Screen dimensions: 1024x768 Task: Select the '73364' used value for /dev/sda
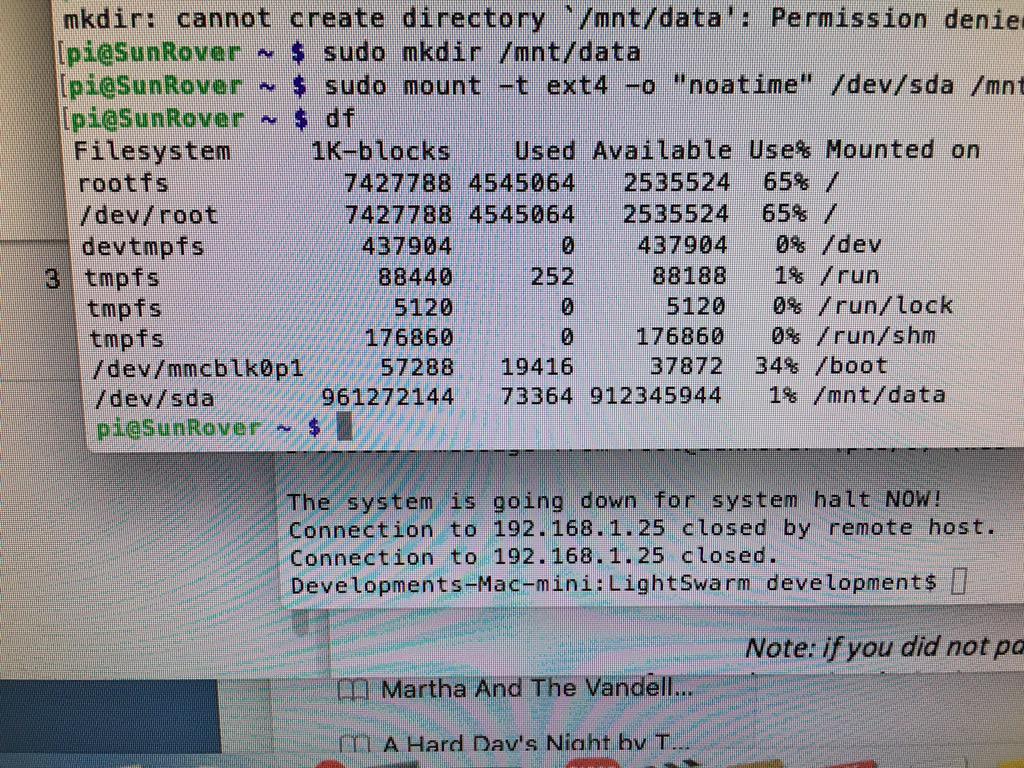point(537,396)
